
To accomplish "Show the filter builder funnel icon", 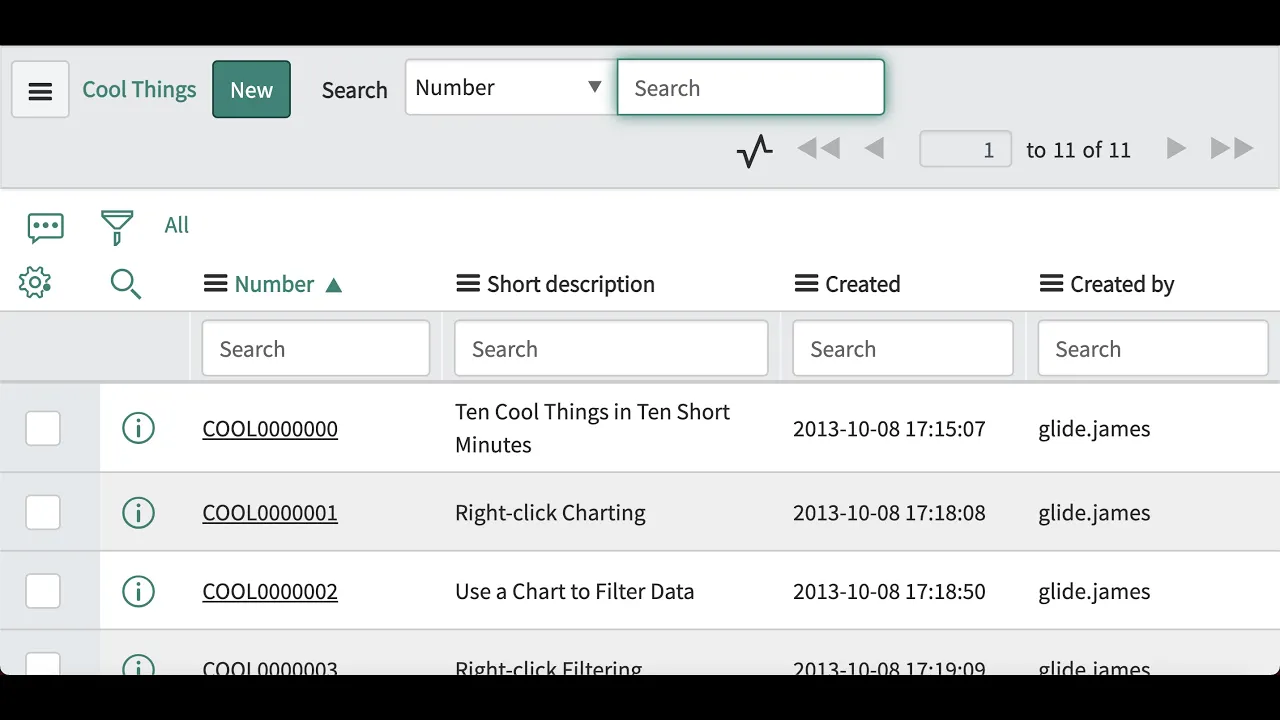I will pos(117,227).
